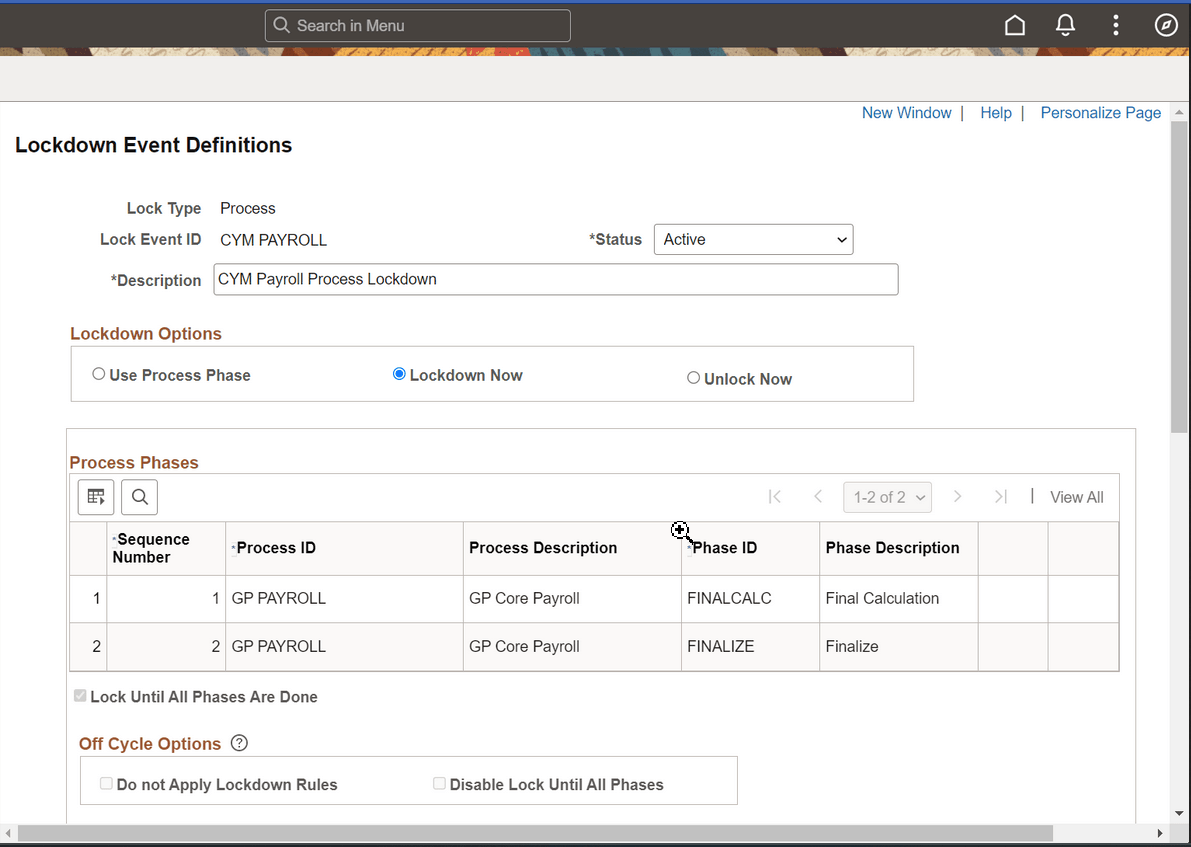
Task: Click inside the Description text field
Action: coord(555,279)
